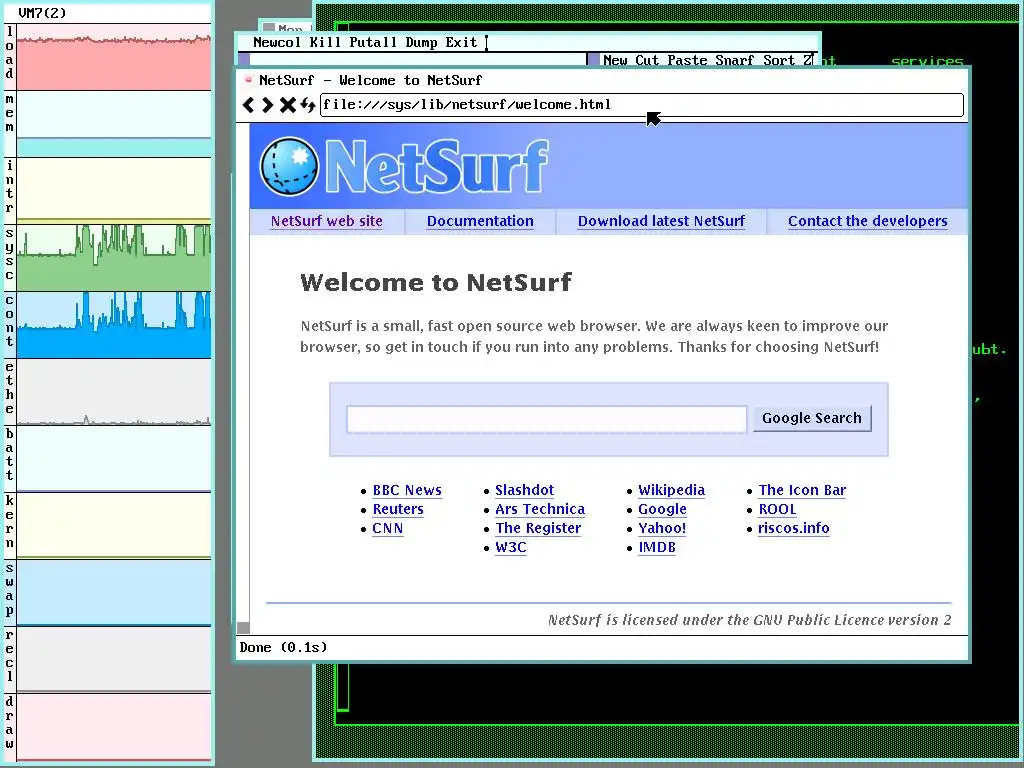Click Cut in acme column tag

click(x=647, y=60)
